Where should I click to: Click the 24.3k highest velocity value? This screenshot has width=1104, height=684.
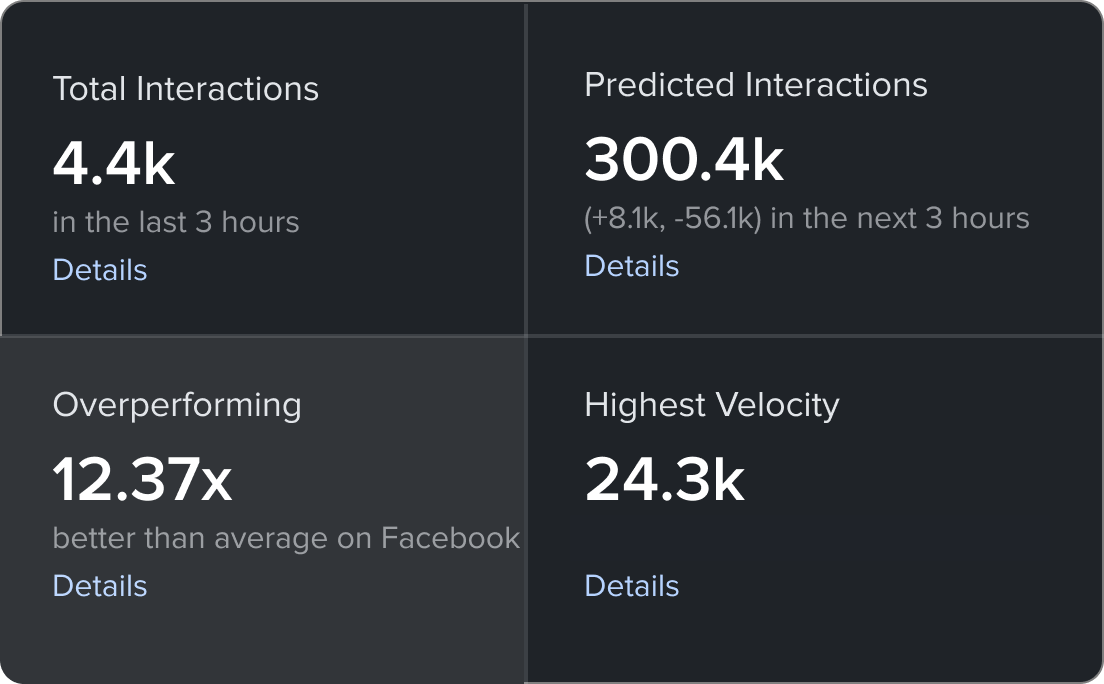[664, 480]
